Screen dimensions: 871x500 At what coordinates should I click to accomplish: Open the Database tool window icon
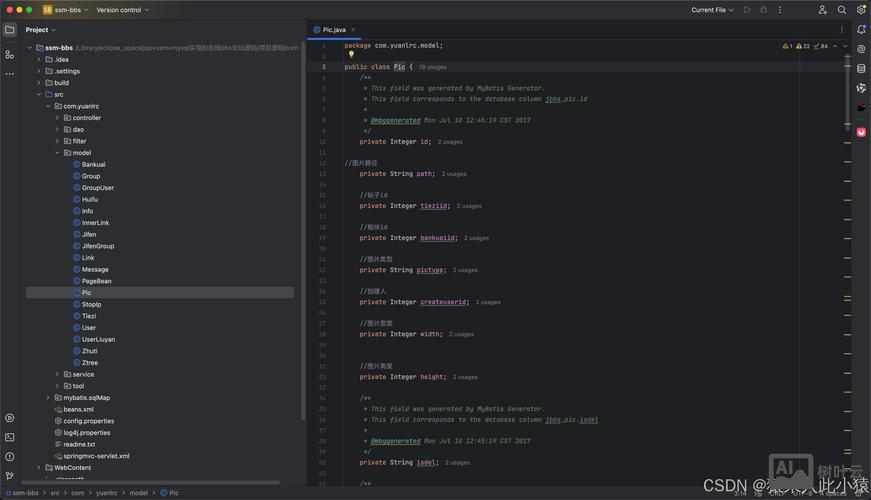[861, 68]
